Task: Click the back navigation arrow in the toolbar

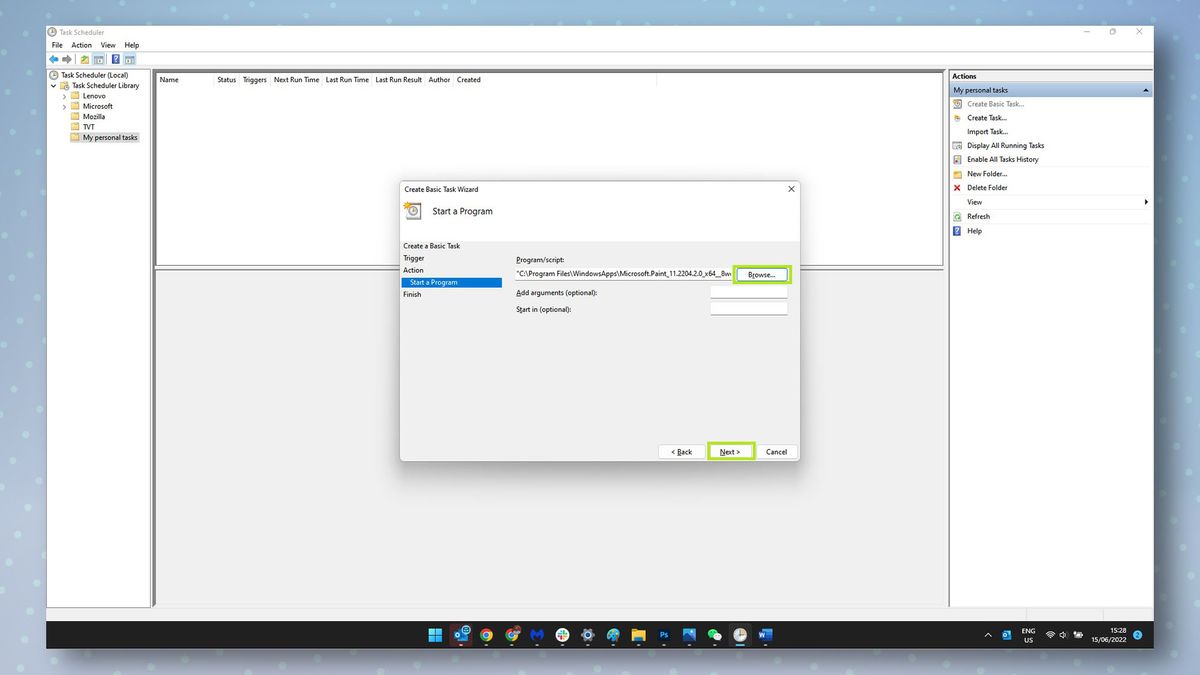Action: tap(53, 59)
